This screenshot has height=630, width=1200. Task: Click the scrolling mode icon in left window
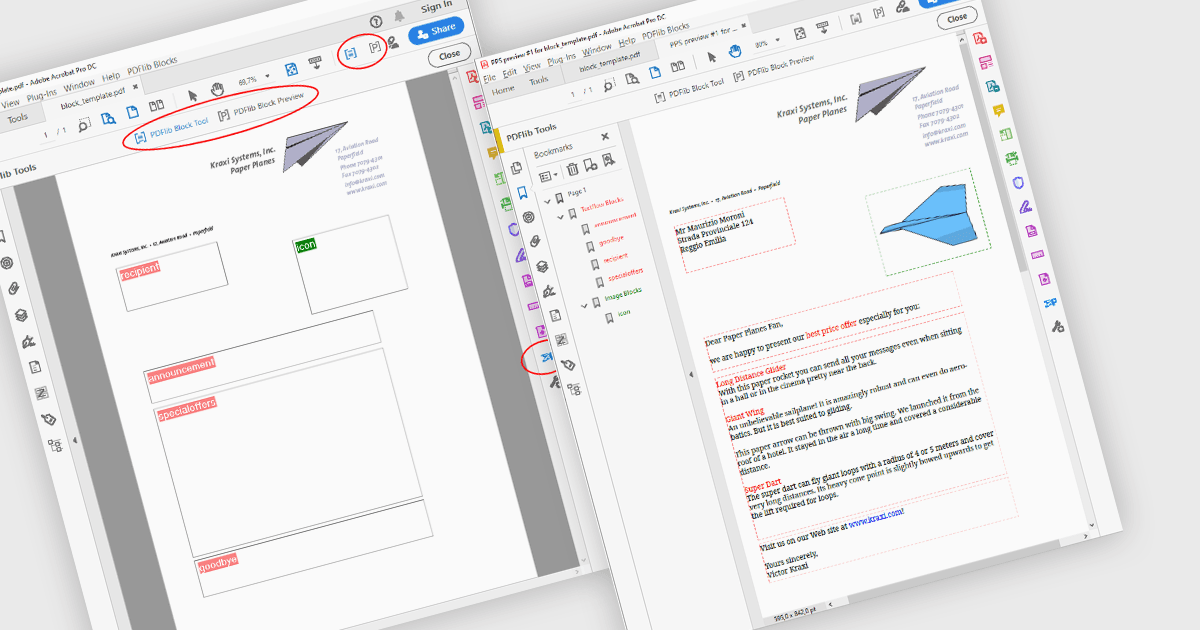pos(316,65)
